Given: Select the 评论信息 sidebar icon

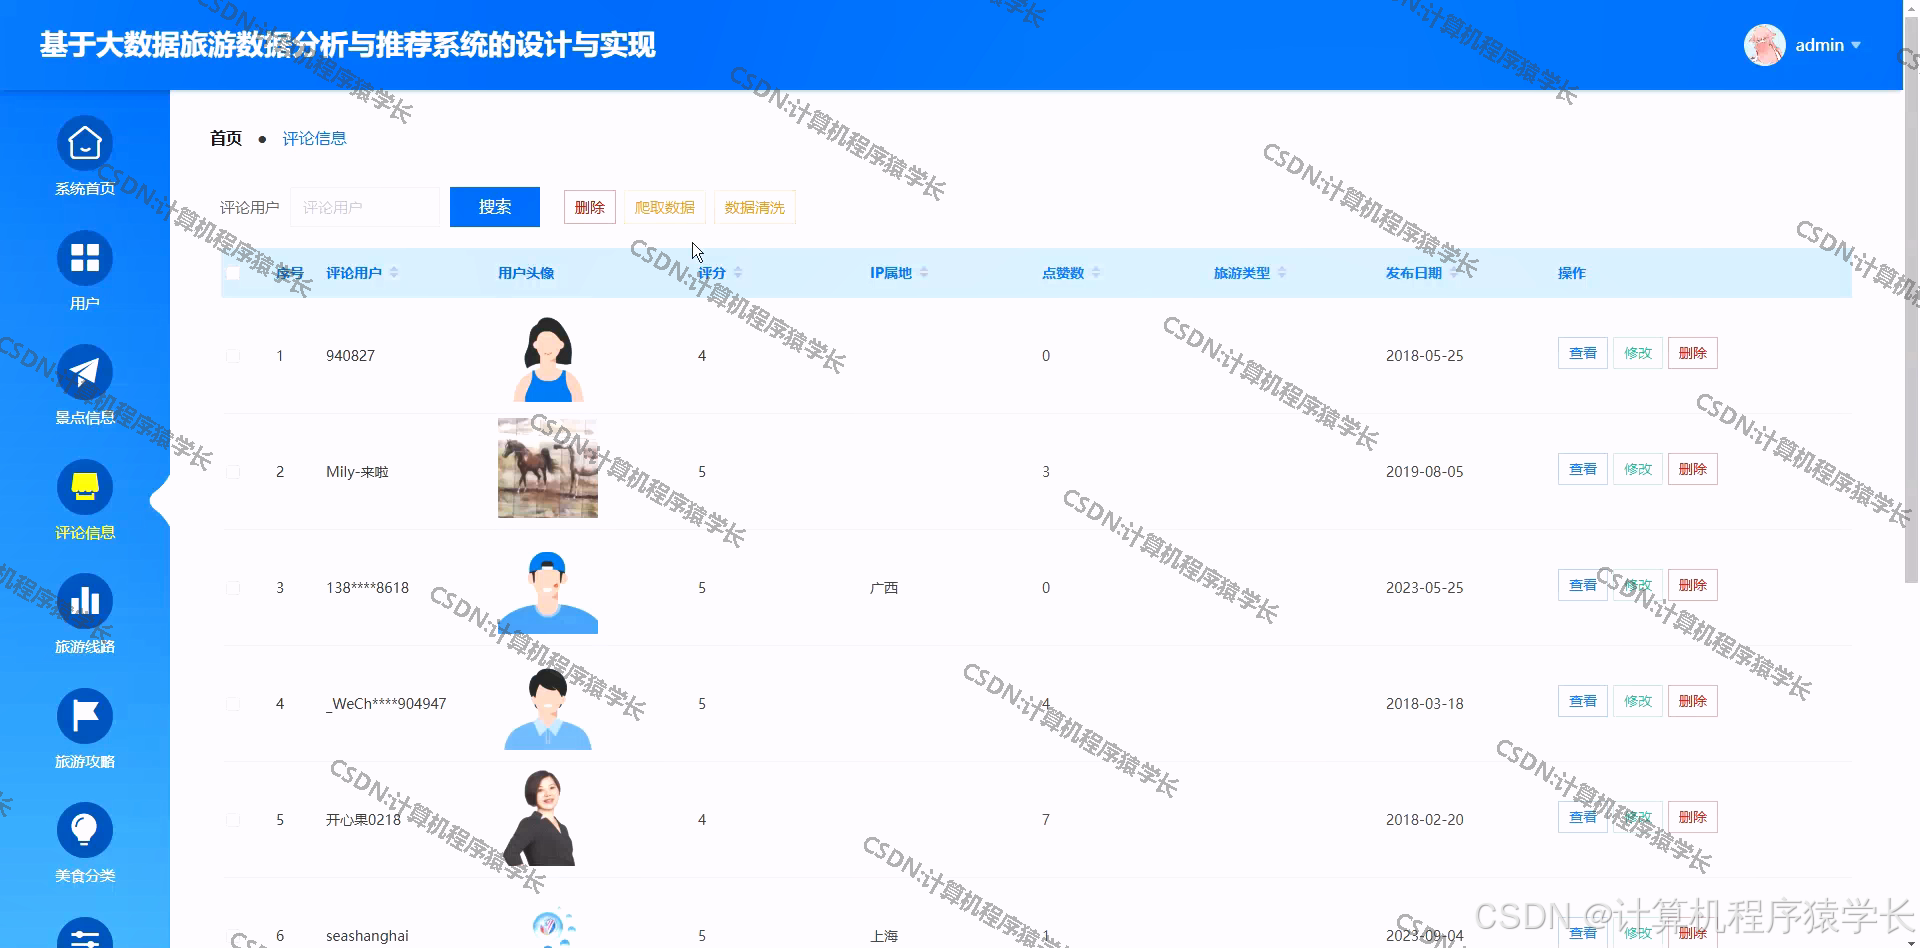Looking at the screenshot, I should (x=85, y=487).
